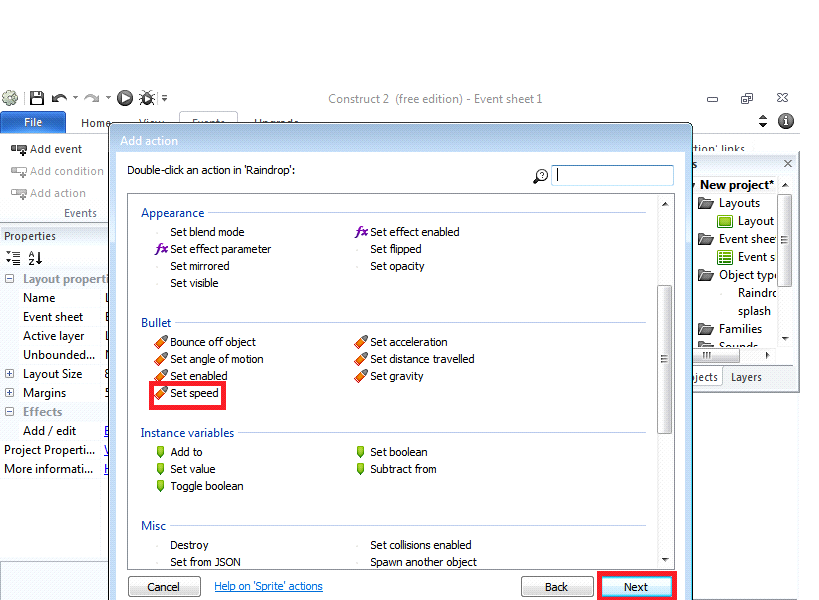Click project tree scroll right arrow
Viewport: 819px width, 600px height.
[767, 355]
